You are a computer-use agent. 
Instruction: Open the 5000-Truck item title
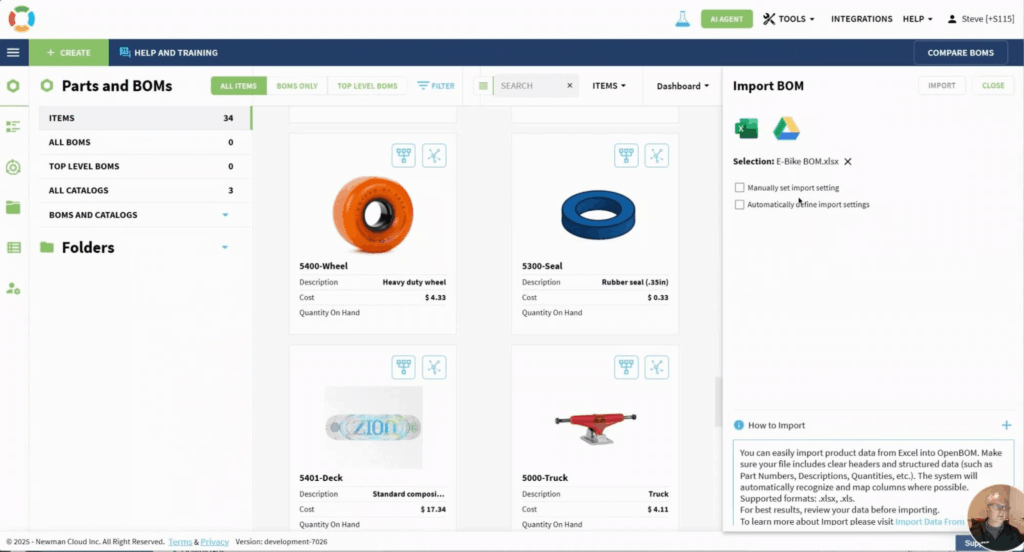tap(545, 478)
